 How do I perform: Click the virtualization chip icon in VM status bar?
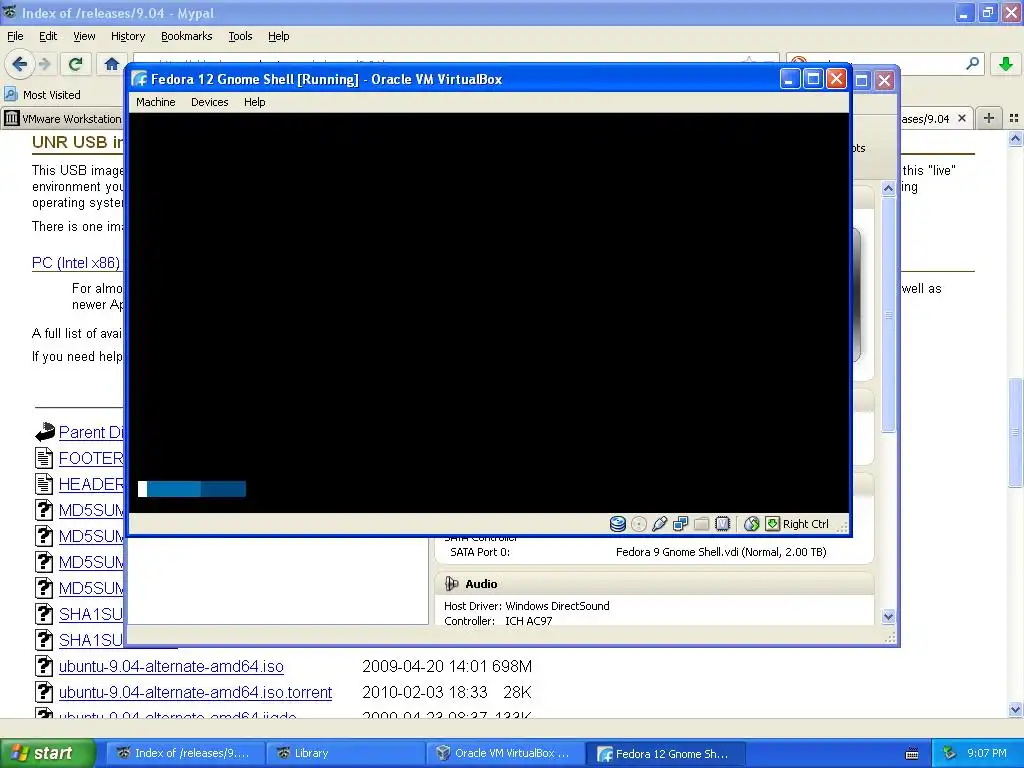[x=722, y=524]
